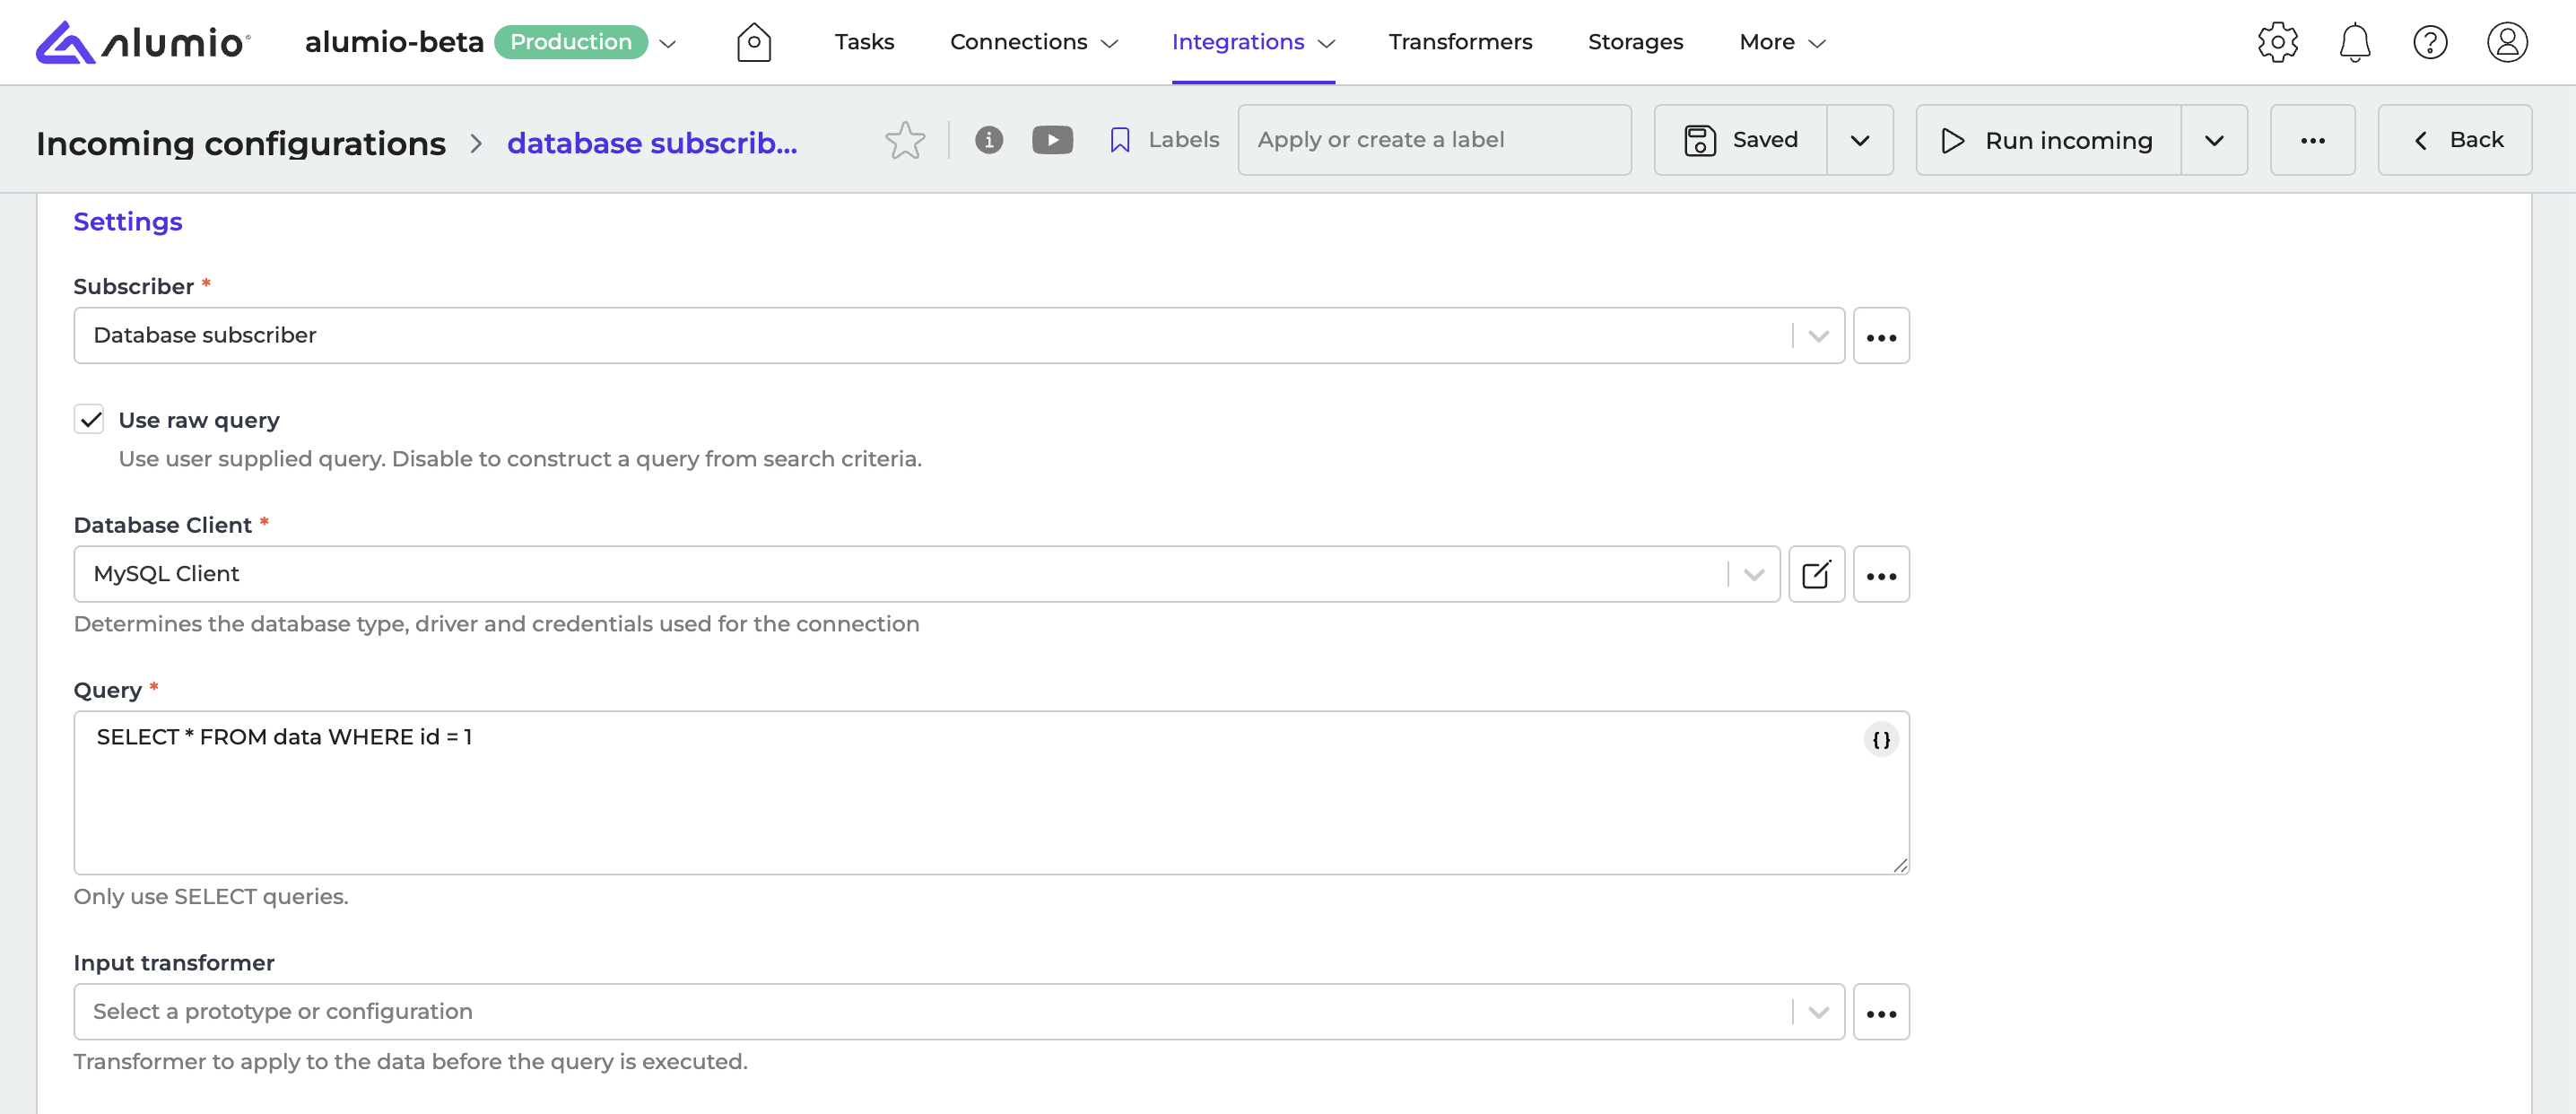Click the Back button
The height and width of the screenshot is (1114, 2576).
pos(2454,140)
